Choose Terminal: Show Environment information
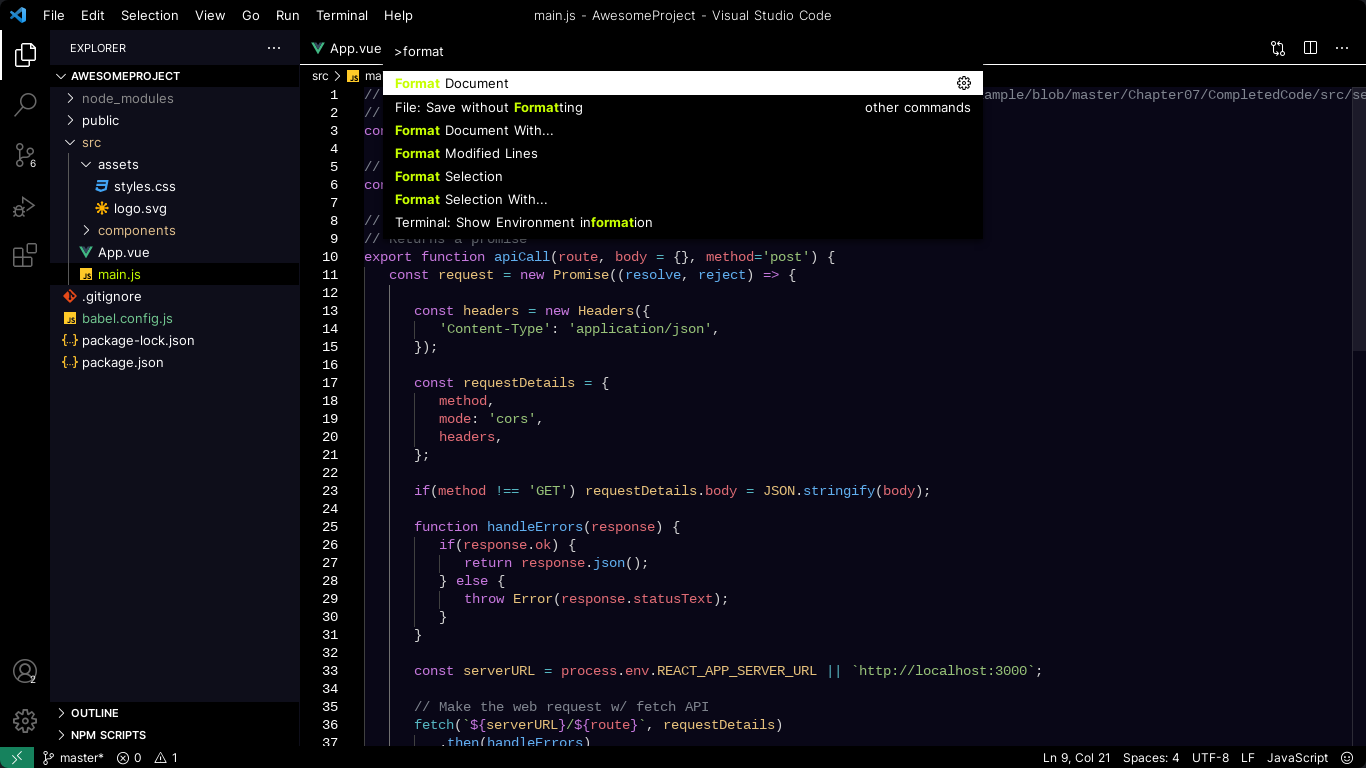 click(683, 222)
